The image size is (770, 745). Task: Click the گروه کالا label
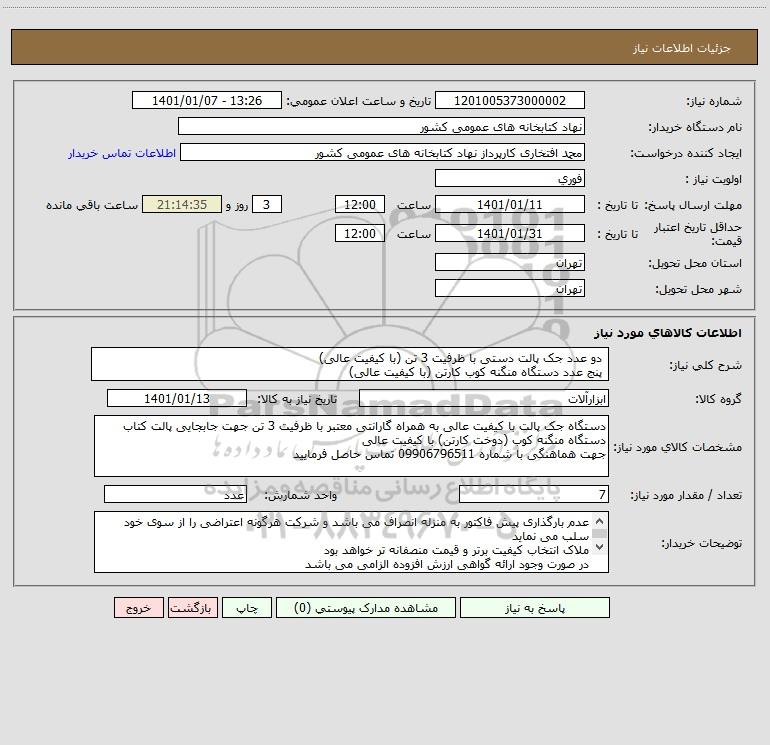click(x=718, y=399)
